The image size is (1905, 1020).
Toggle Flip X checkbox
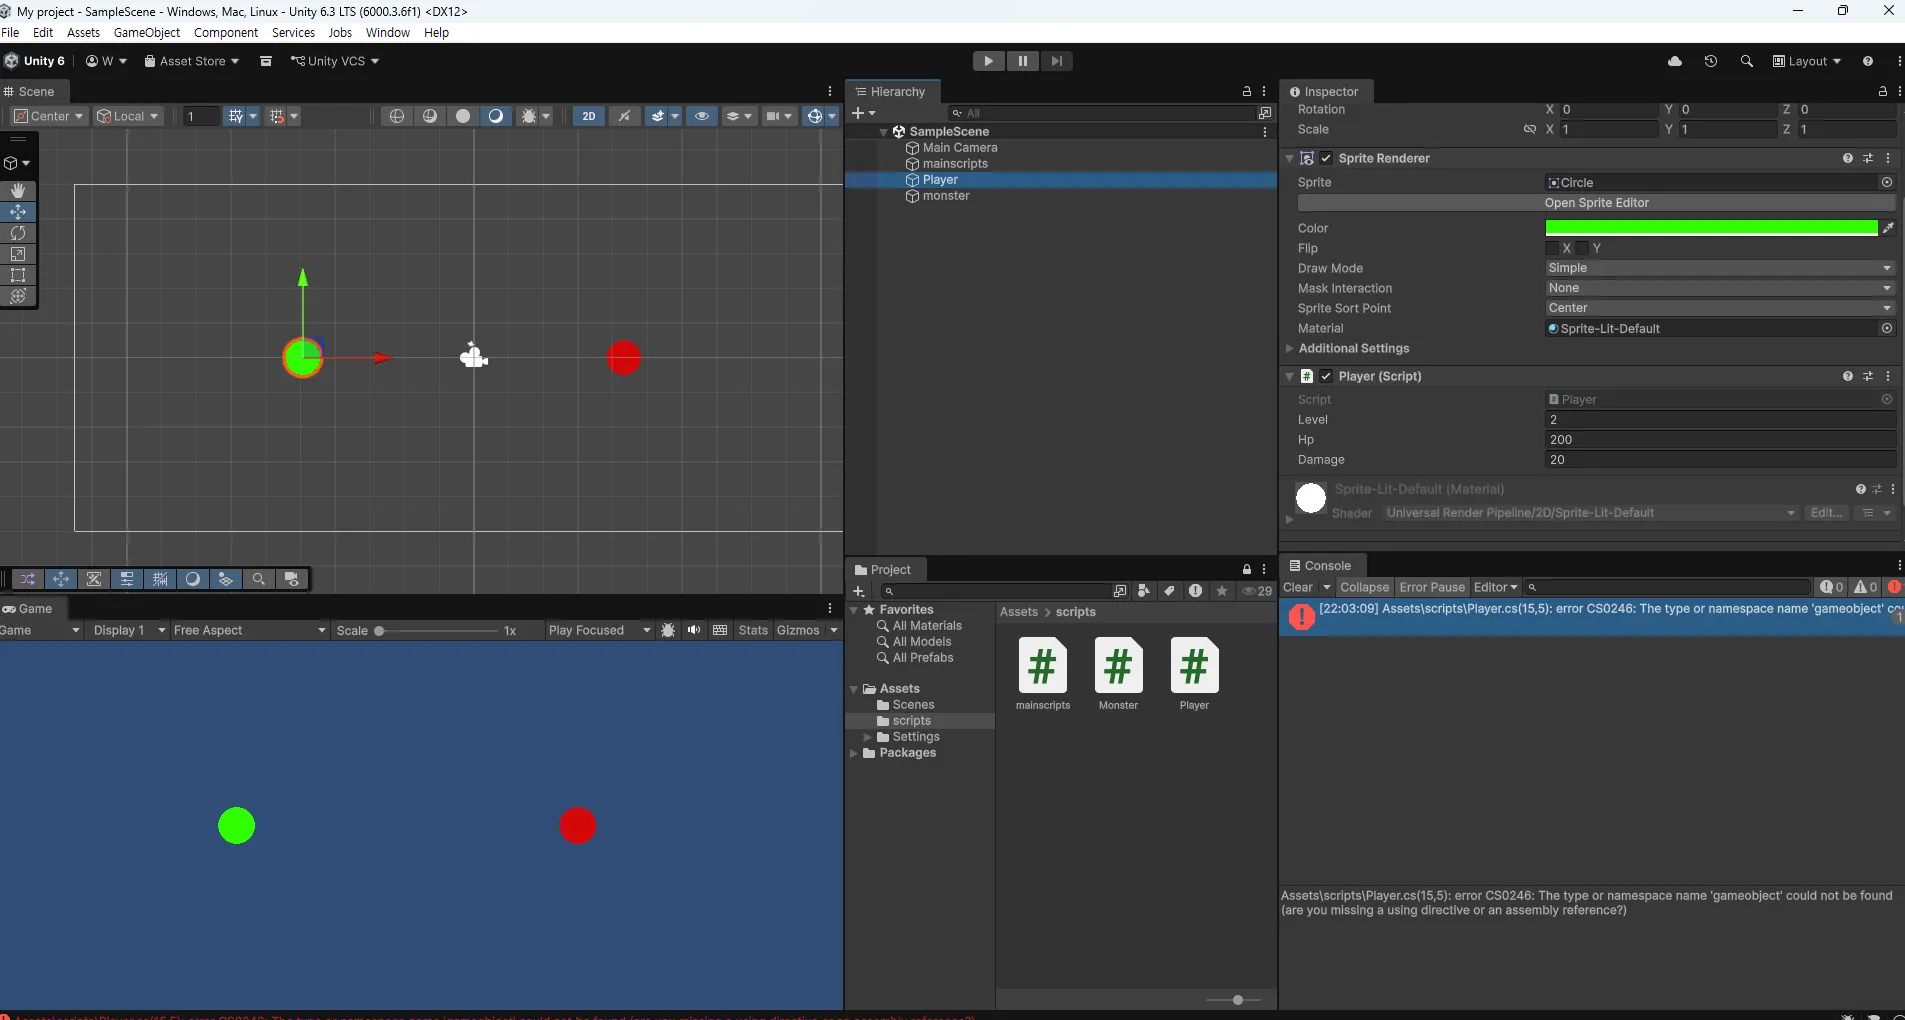coord(1552,248)
